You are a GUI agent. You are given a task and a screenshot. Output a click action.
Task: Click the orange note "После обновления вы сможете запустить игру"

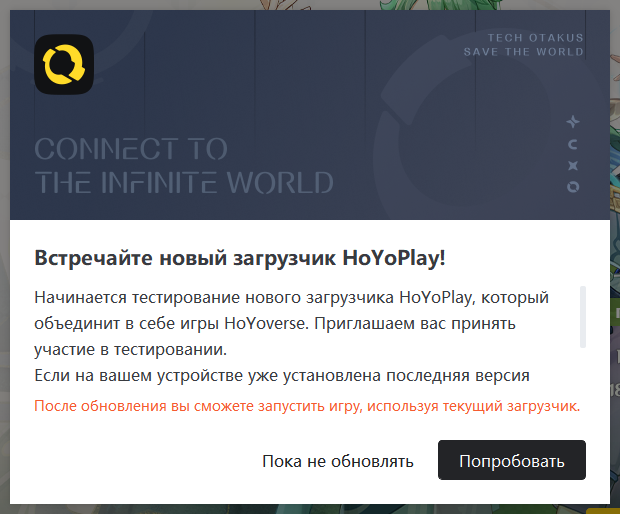(198, 406)
